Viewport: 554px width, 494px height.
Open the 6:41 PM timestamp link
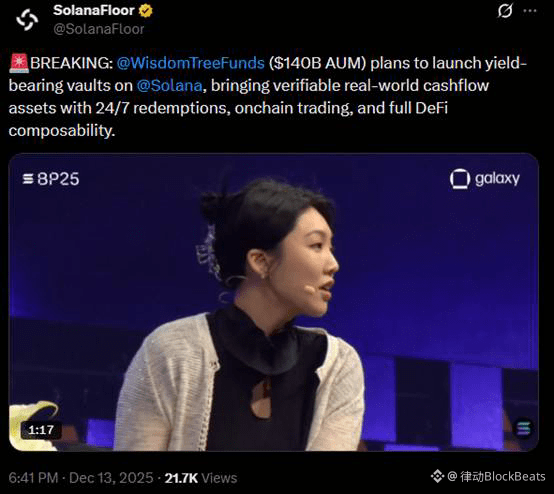click(x=33, y=478)
